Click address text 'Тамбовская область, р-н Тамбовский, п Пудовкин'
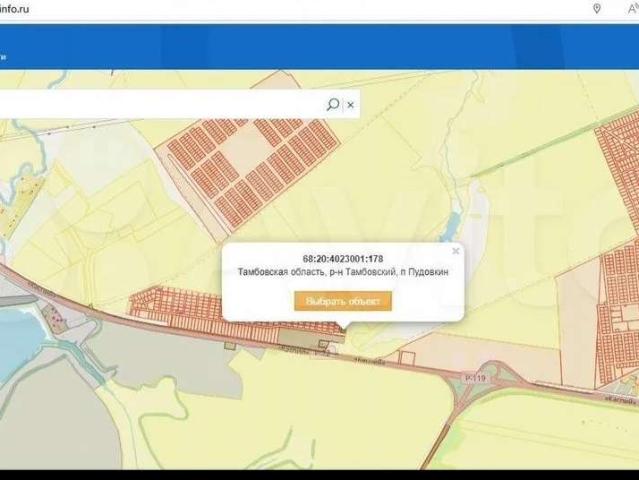 [343, 272]
